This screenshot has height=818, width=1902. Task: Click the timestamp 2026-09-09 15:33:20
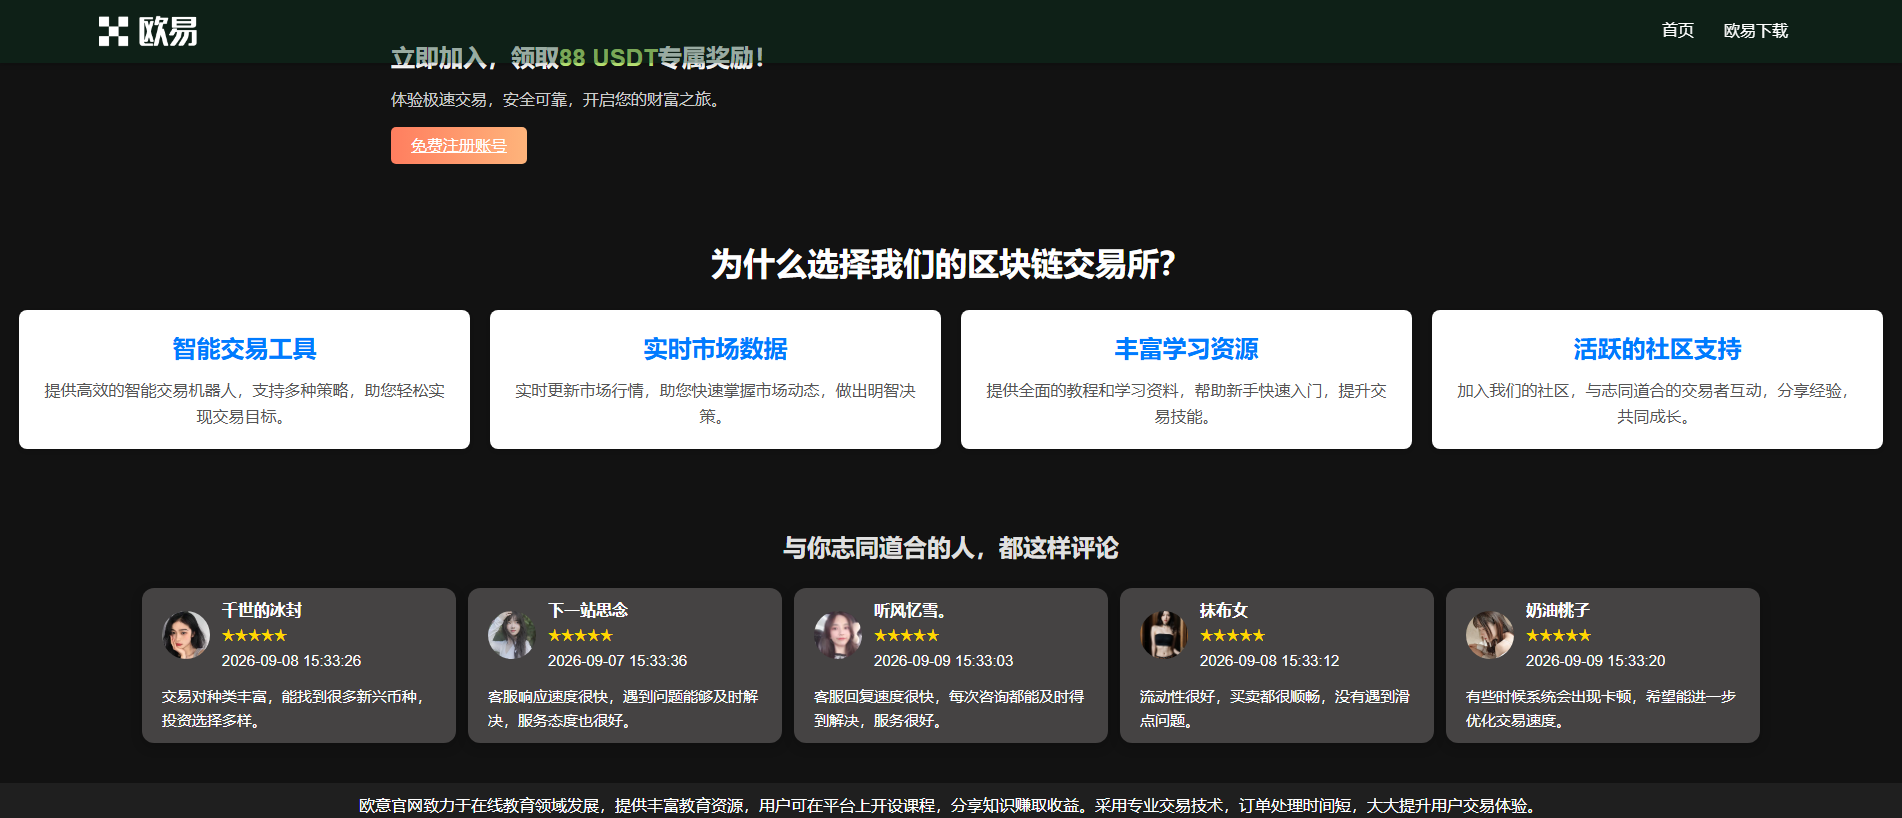[1595, 661]
